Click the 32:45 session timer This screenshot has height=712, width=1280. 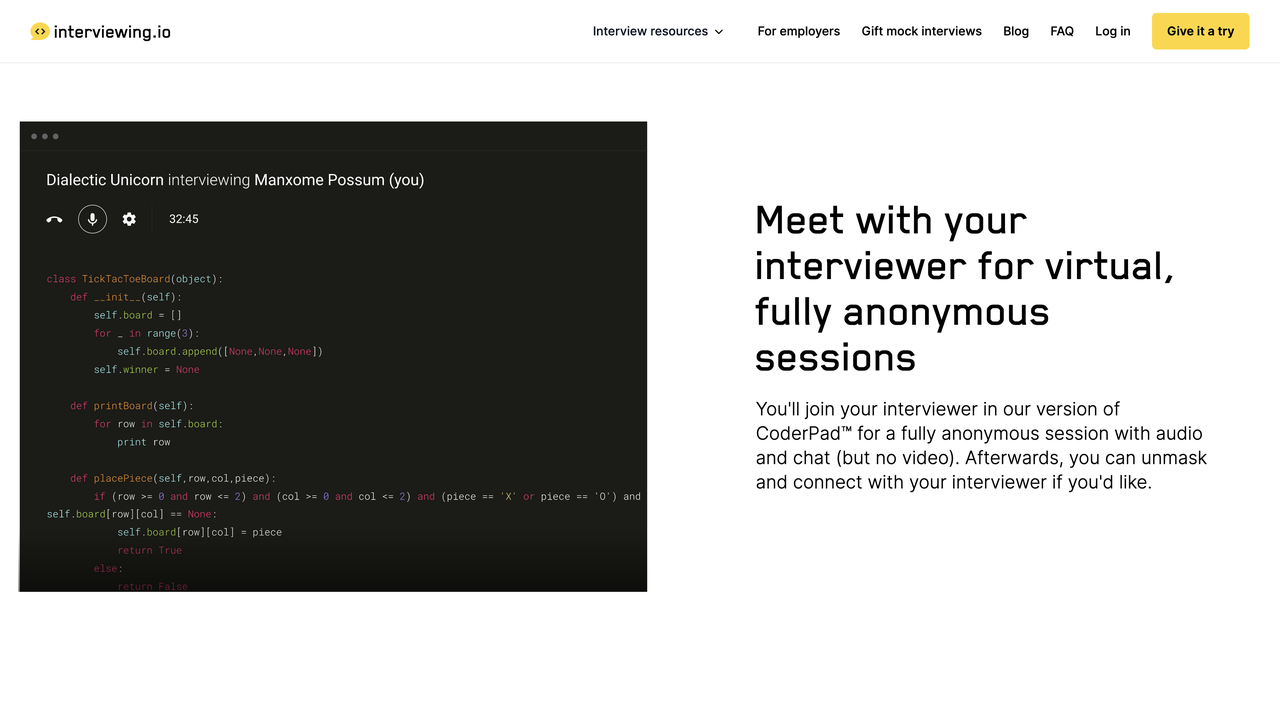[184, 219]
